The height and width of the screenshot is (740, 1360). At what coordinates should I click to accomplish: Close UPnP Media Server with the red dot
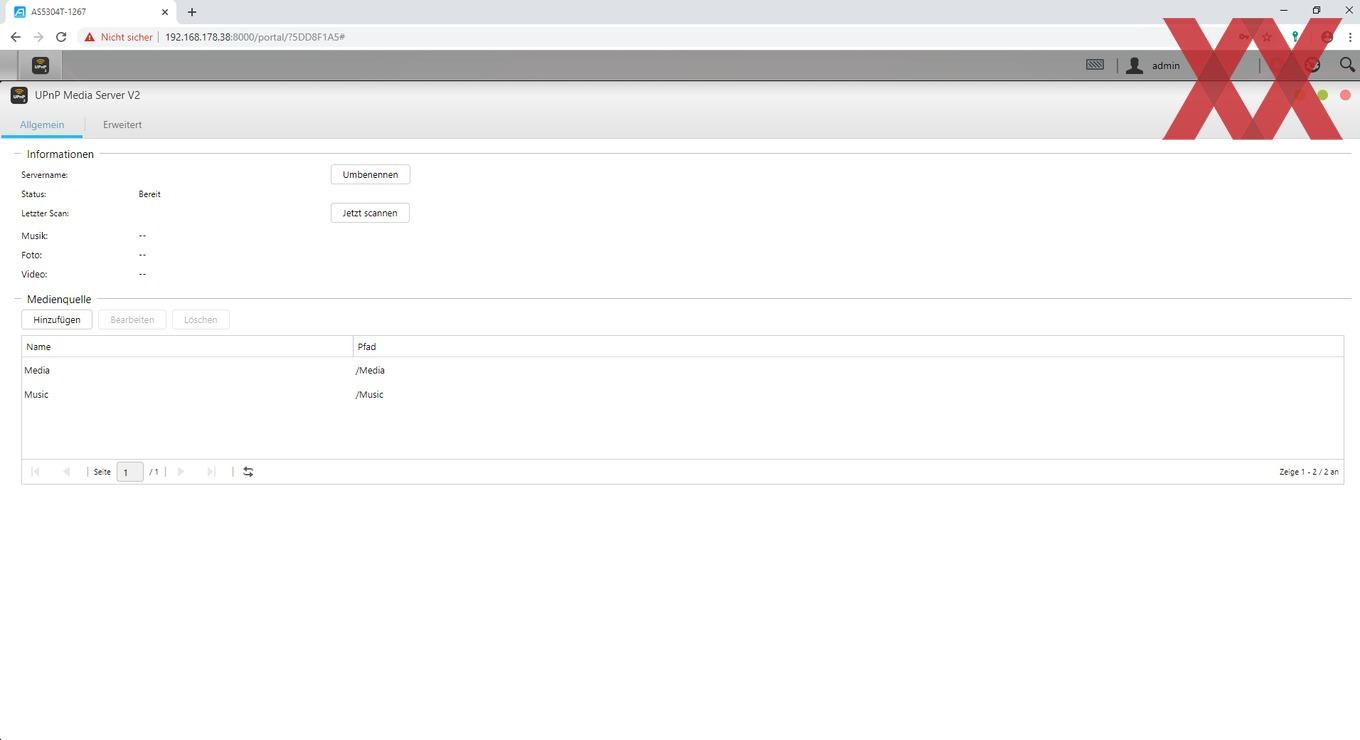(x=1345, y=95)
